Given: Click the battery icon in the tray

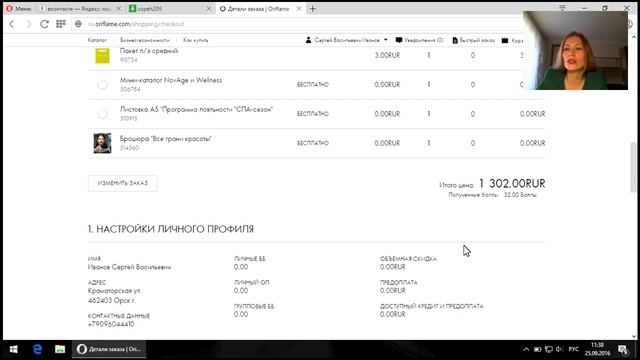Looking at the screenshot, I should pos(538,349).
